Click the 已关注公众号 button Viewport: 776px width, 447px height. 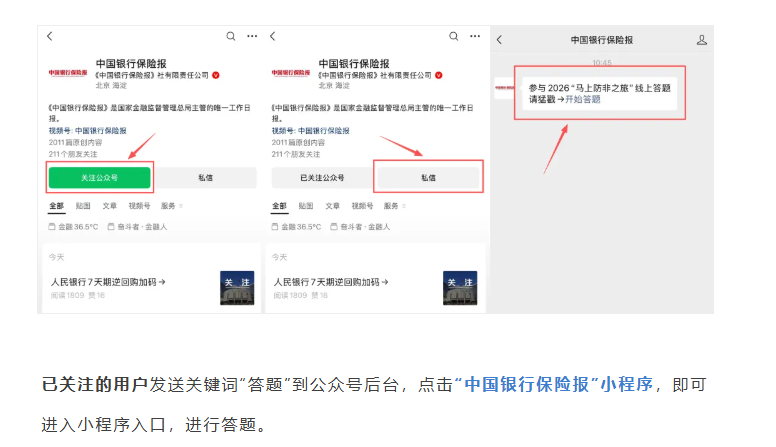point(322,178)
